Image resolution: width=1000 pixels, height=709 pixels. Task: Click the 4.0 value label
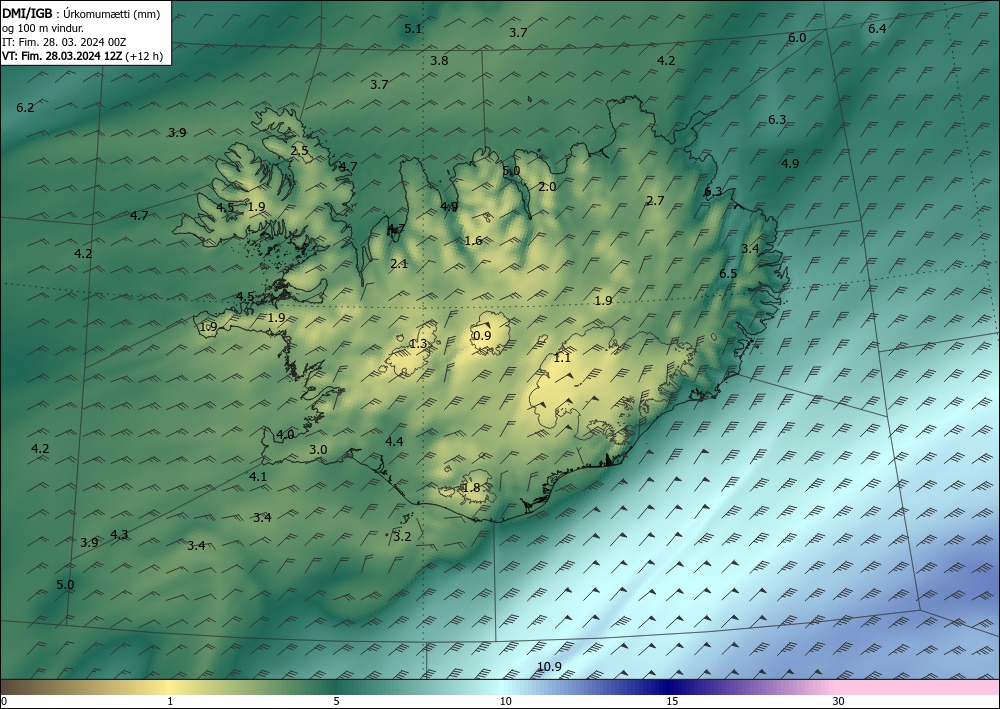tap(285, 435)
